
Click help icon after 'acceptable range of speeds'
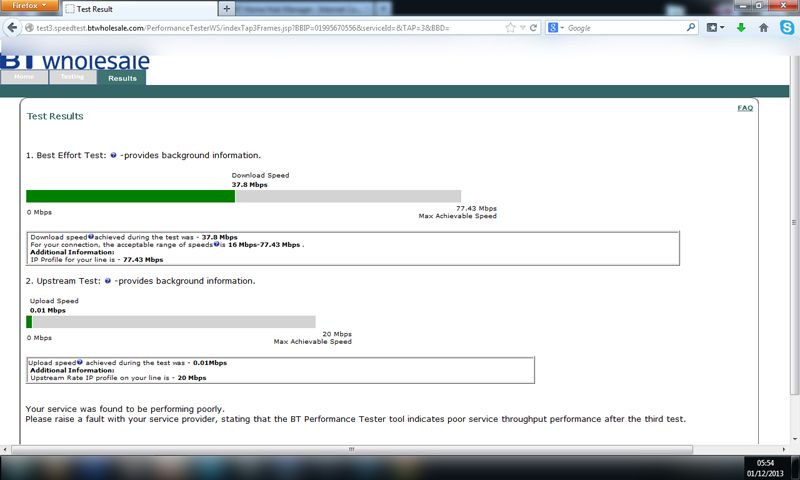tap(216, 244)
